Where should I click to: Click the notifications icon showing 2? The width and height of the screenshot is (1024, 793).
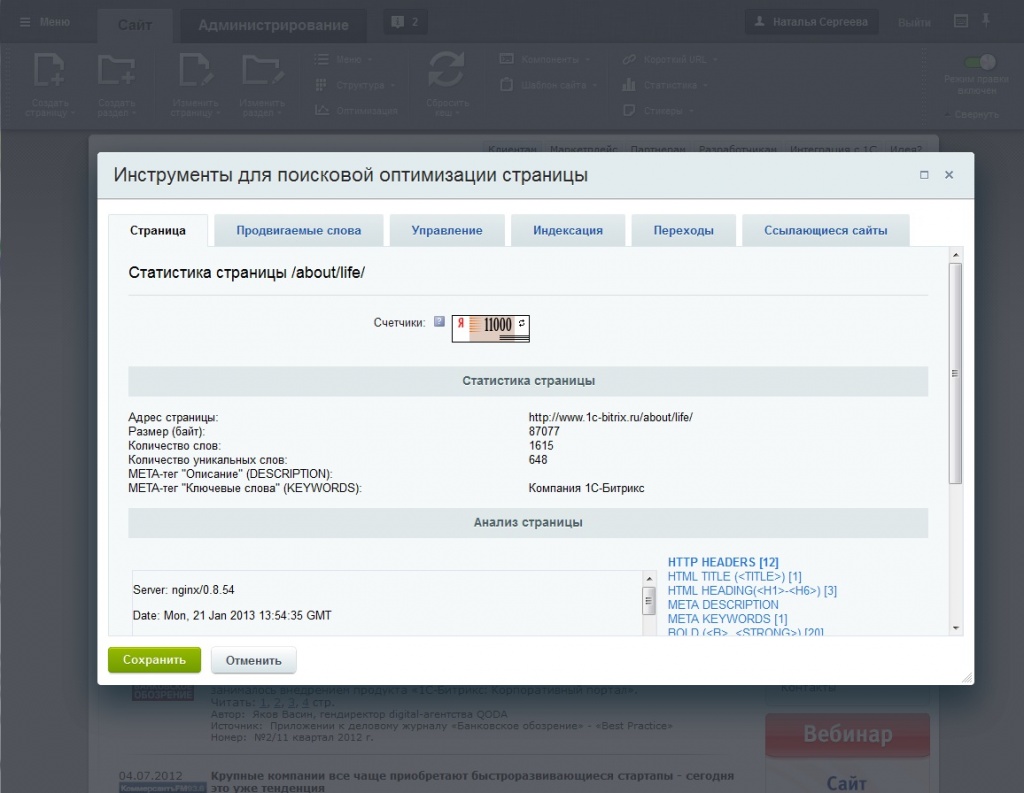pos(406,22)
